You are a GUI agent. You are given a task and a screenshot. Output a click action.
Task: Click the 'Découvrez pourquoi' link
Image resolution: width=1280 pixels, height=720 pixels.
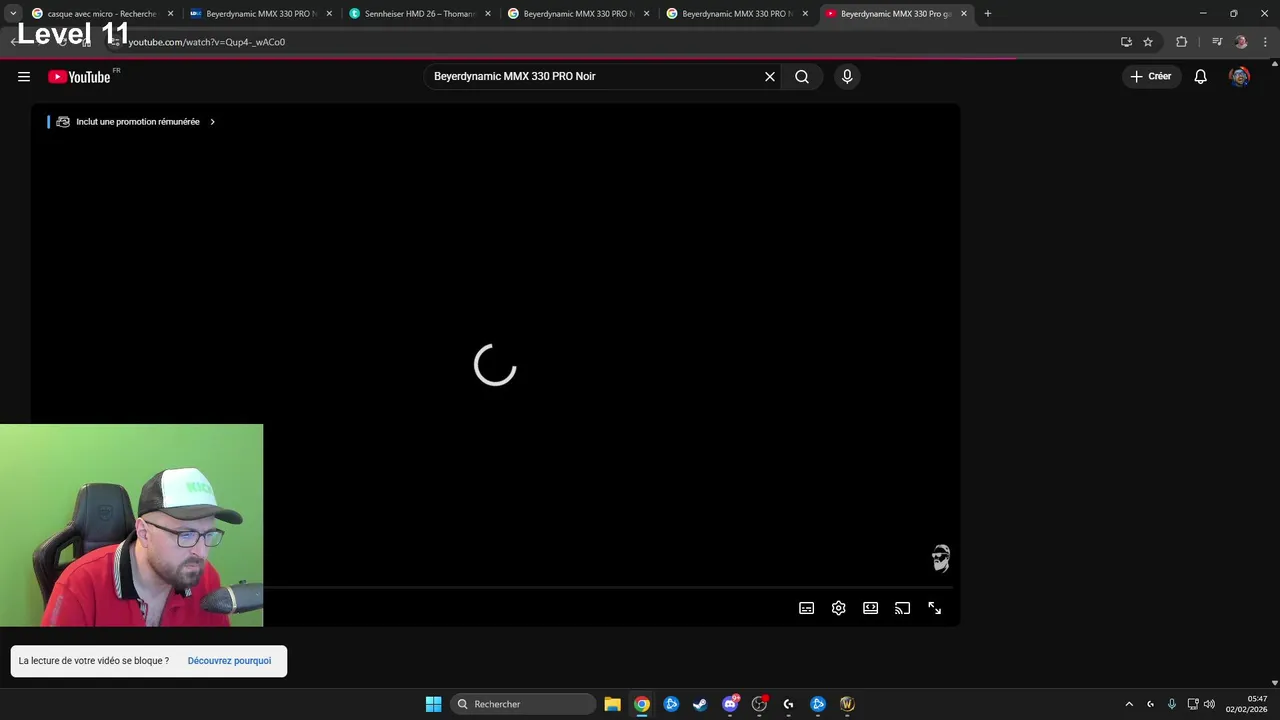(229, 661)
